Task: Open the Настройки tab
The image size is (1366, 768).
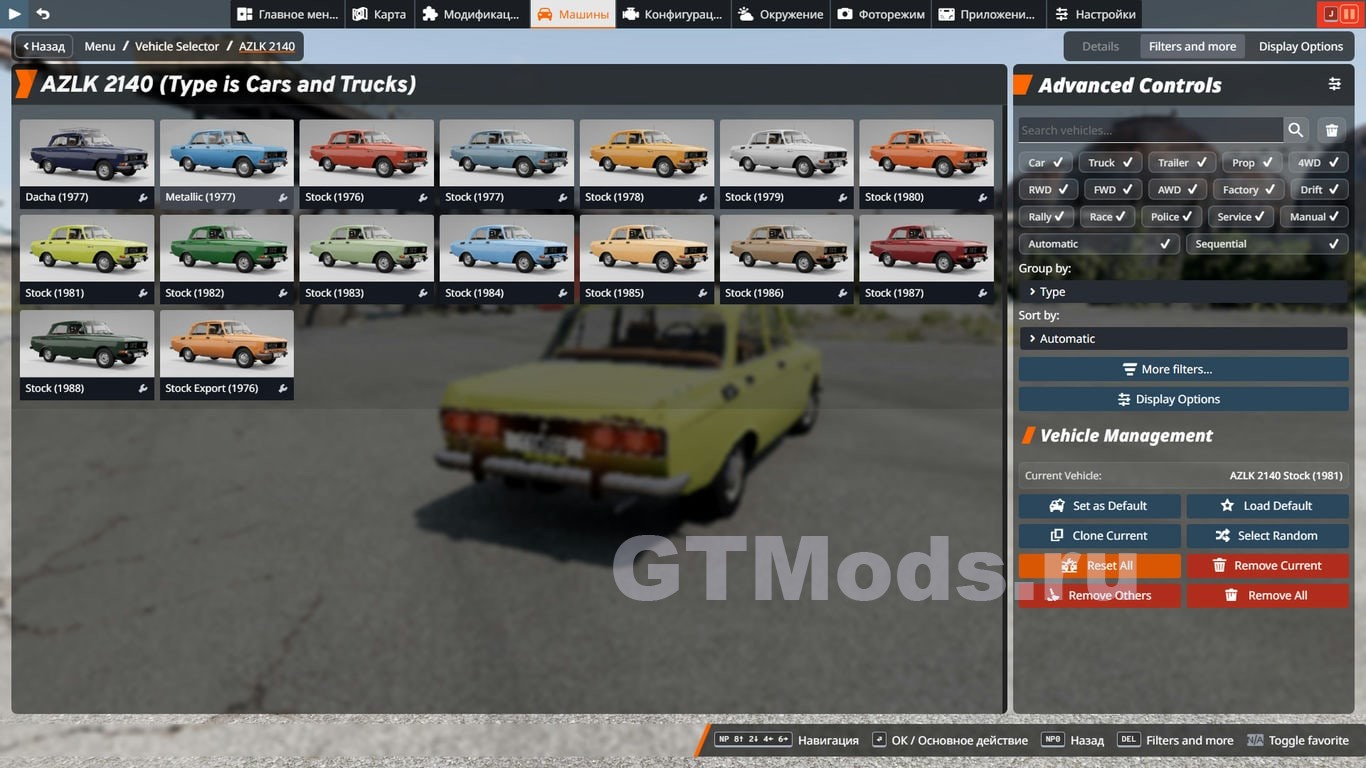Action: tap(1094, 14)
